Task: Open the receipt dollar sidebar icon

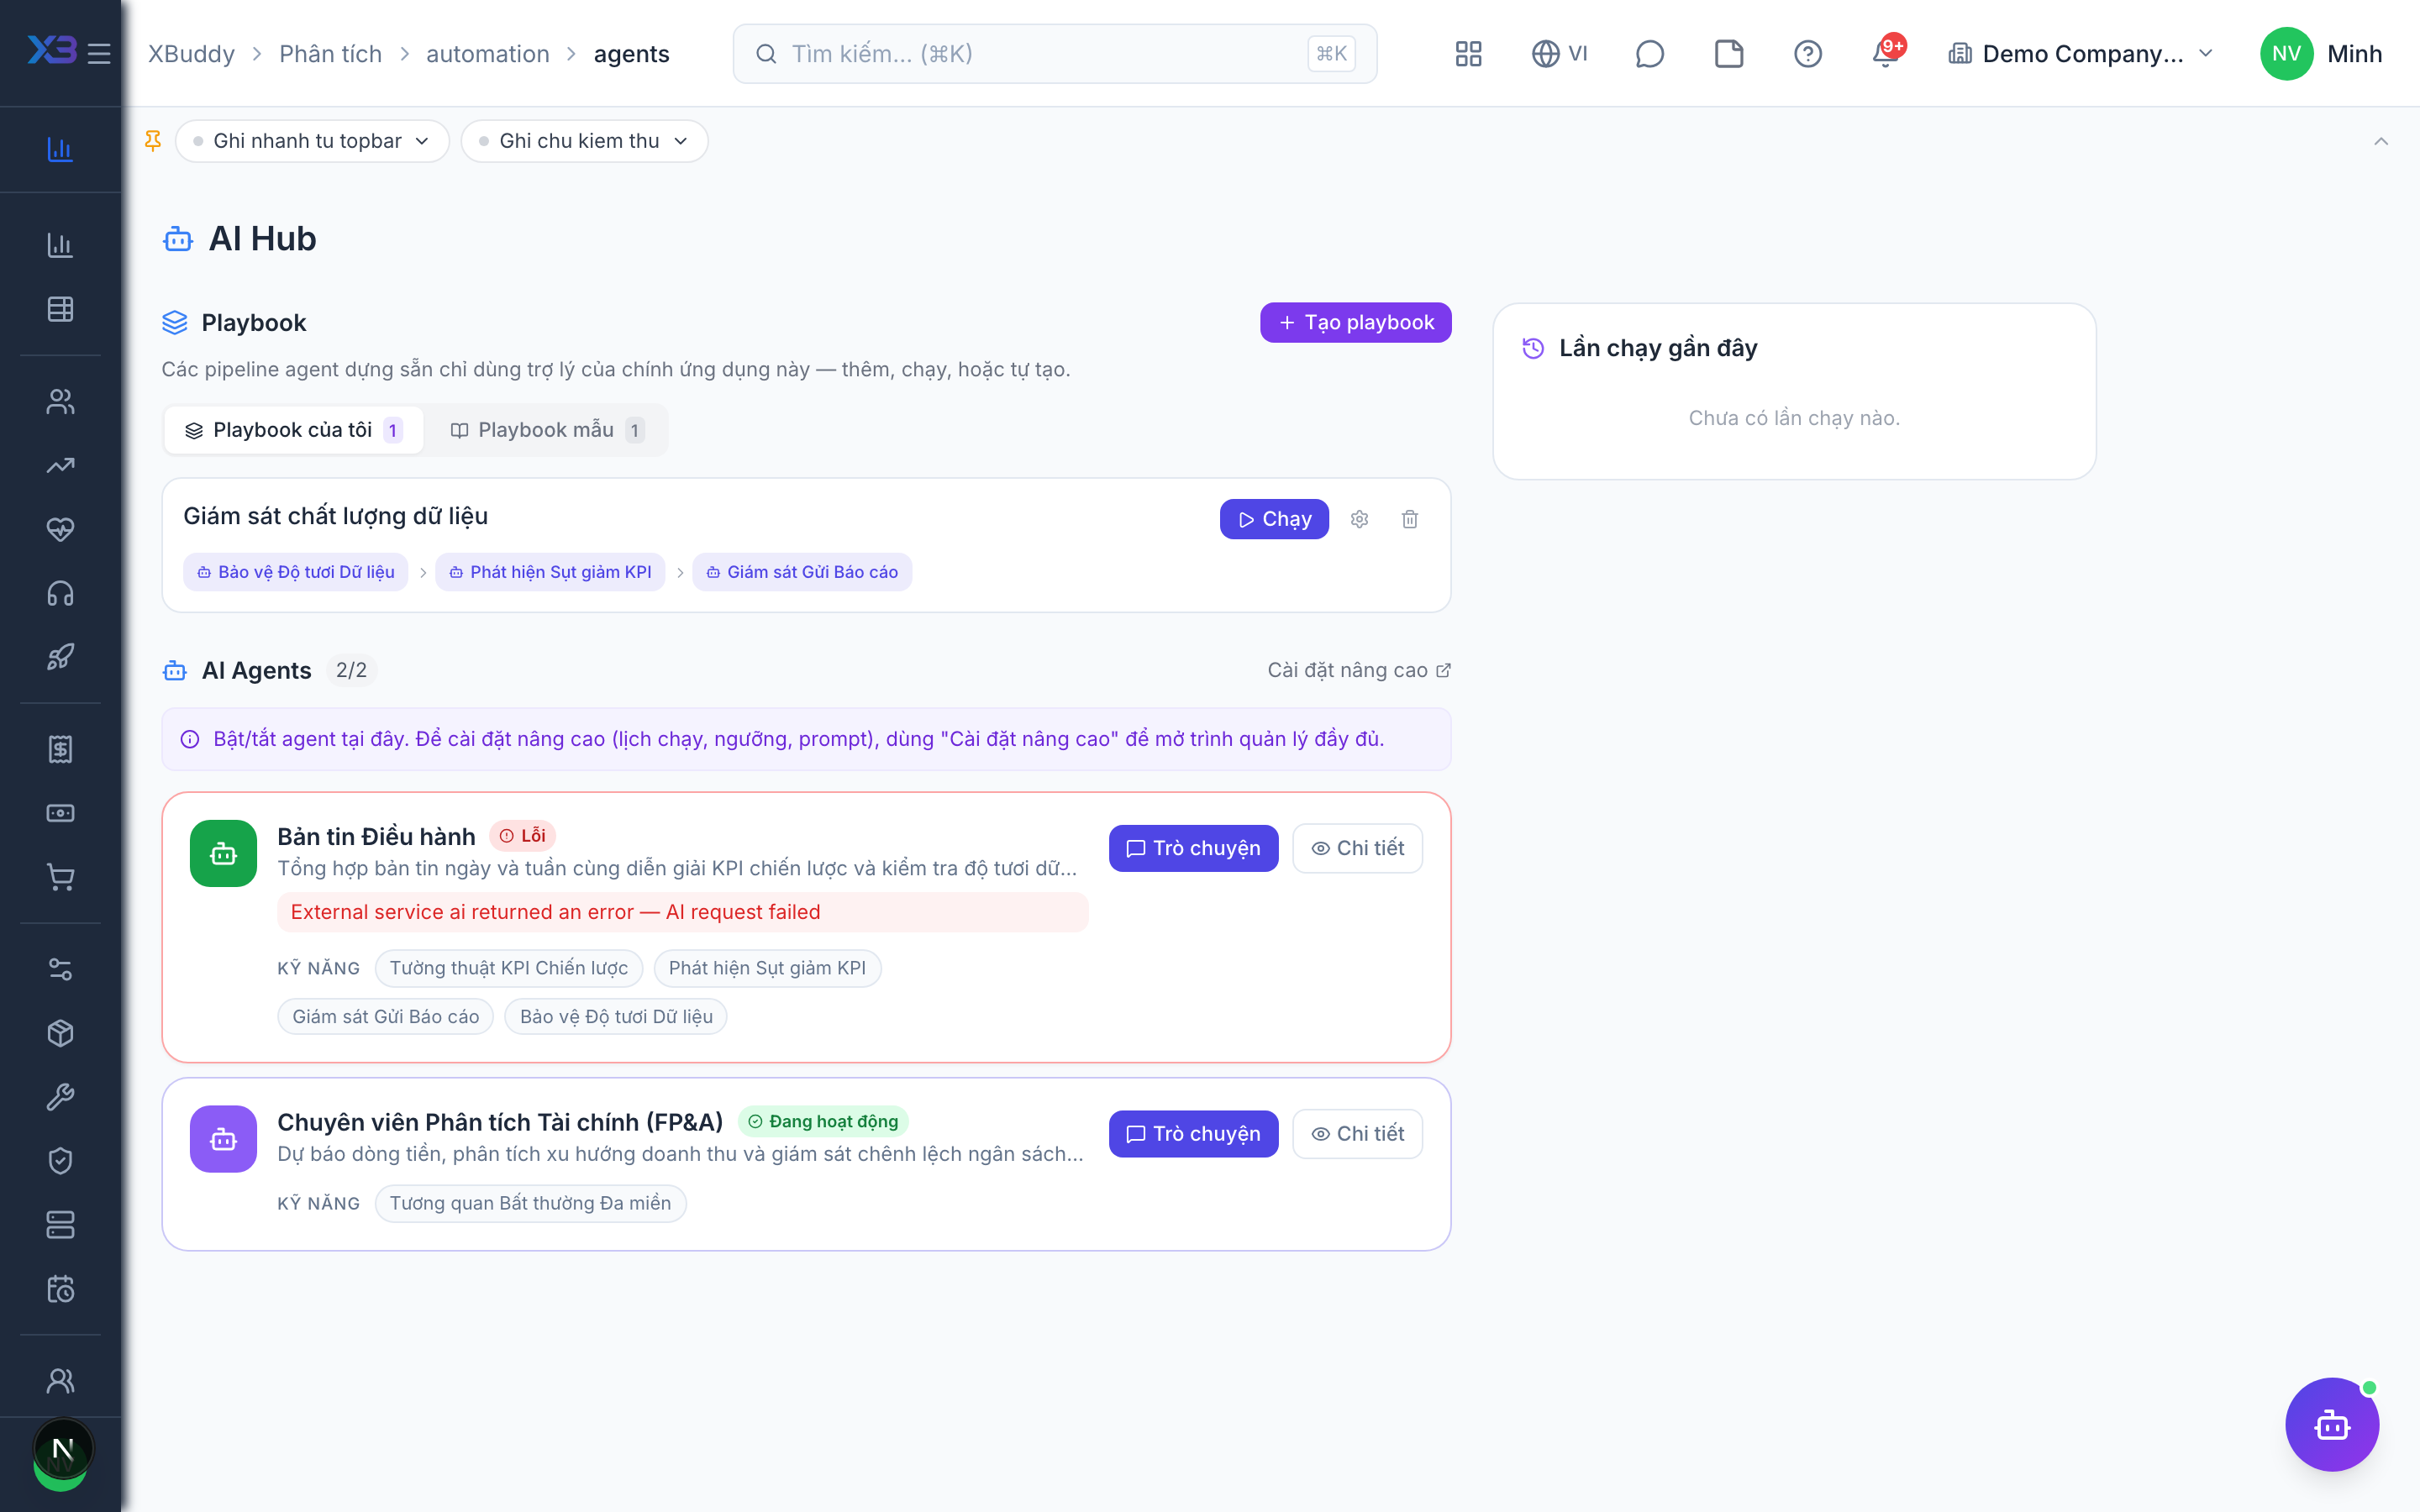Action: [x=60, y=749]
